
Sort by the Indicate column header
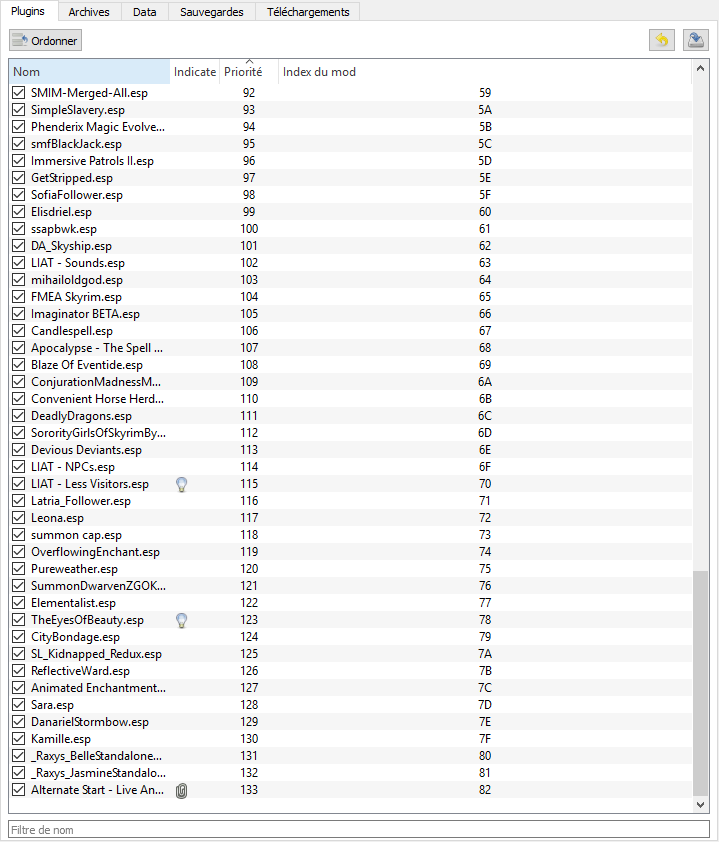(x=194, y=72)
